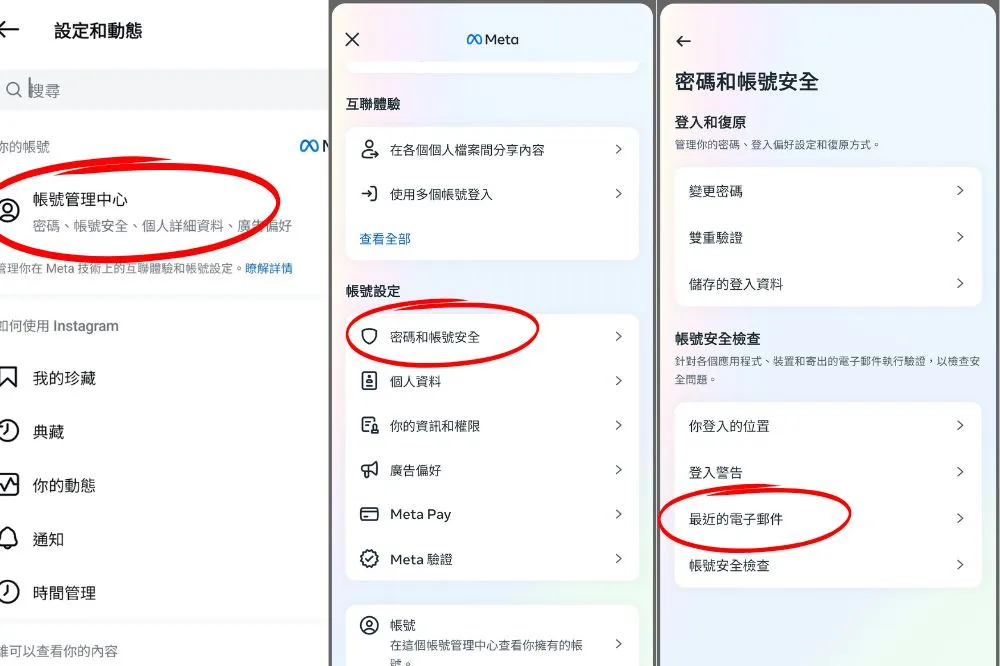
Task: Tap the chevron beside 你登入的位置
Action: click(960, 426)
